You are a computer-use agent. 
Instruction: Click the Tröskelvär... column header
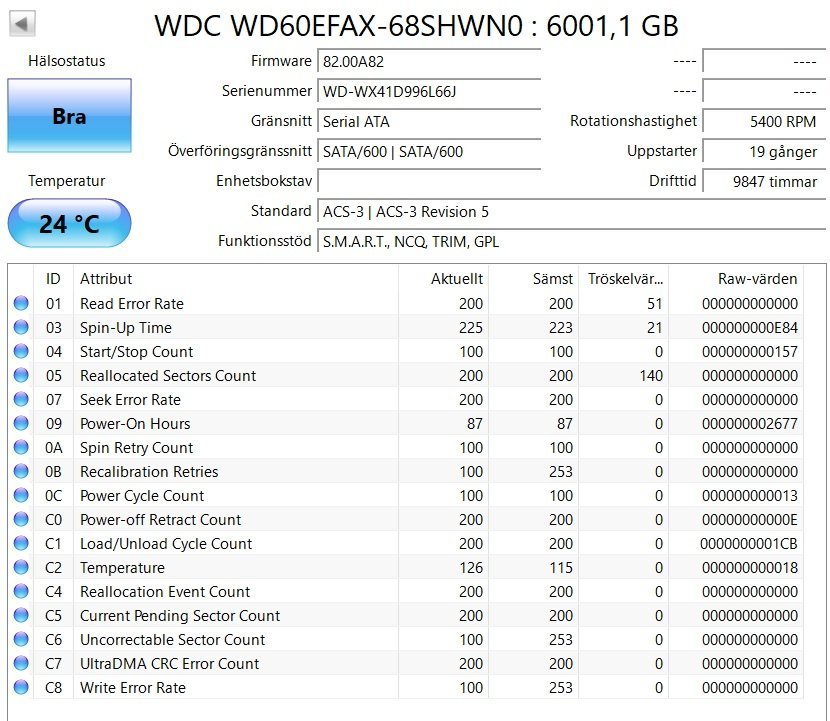(623, 279)
